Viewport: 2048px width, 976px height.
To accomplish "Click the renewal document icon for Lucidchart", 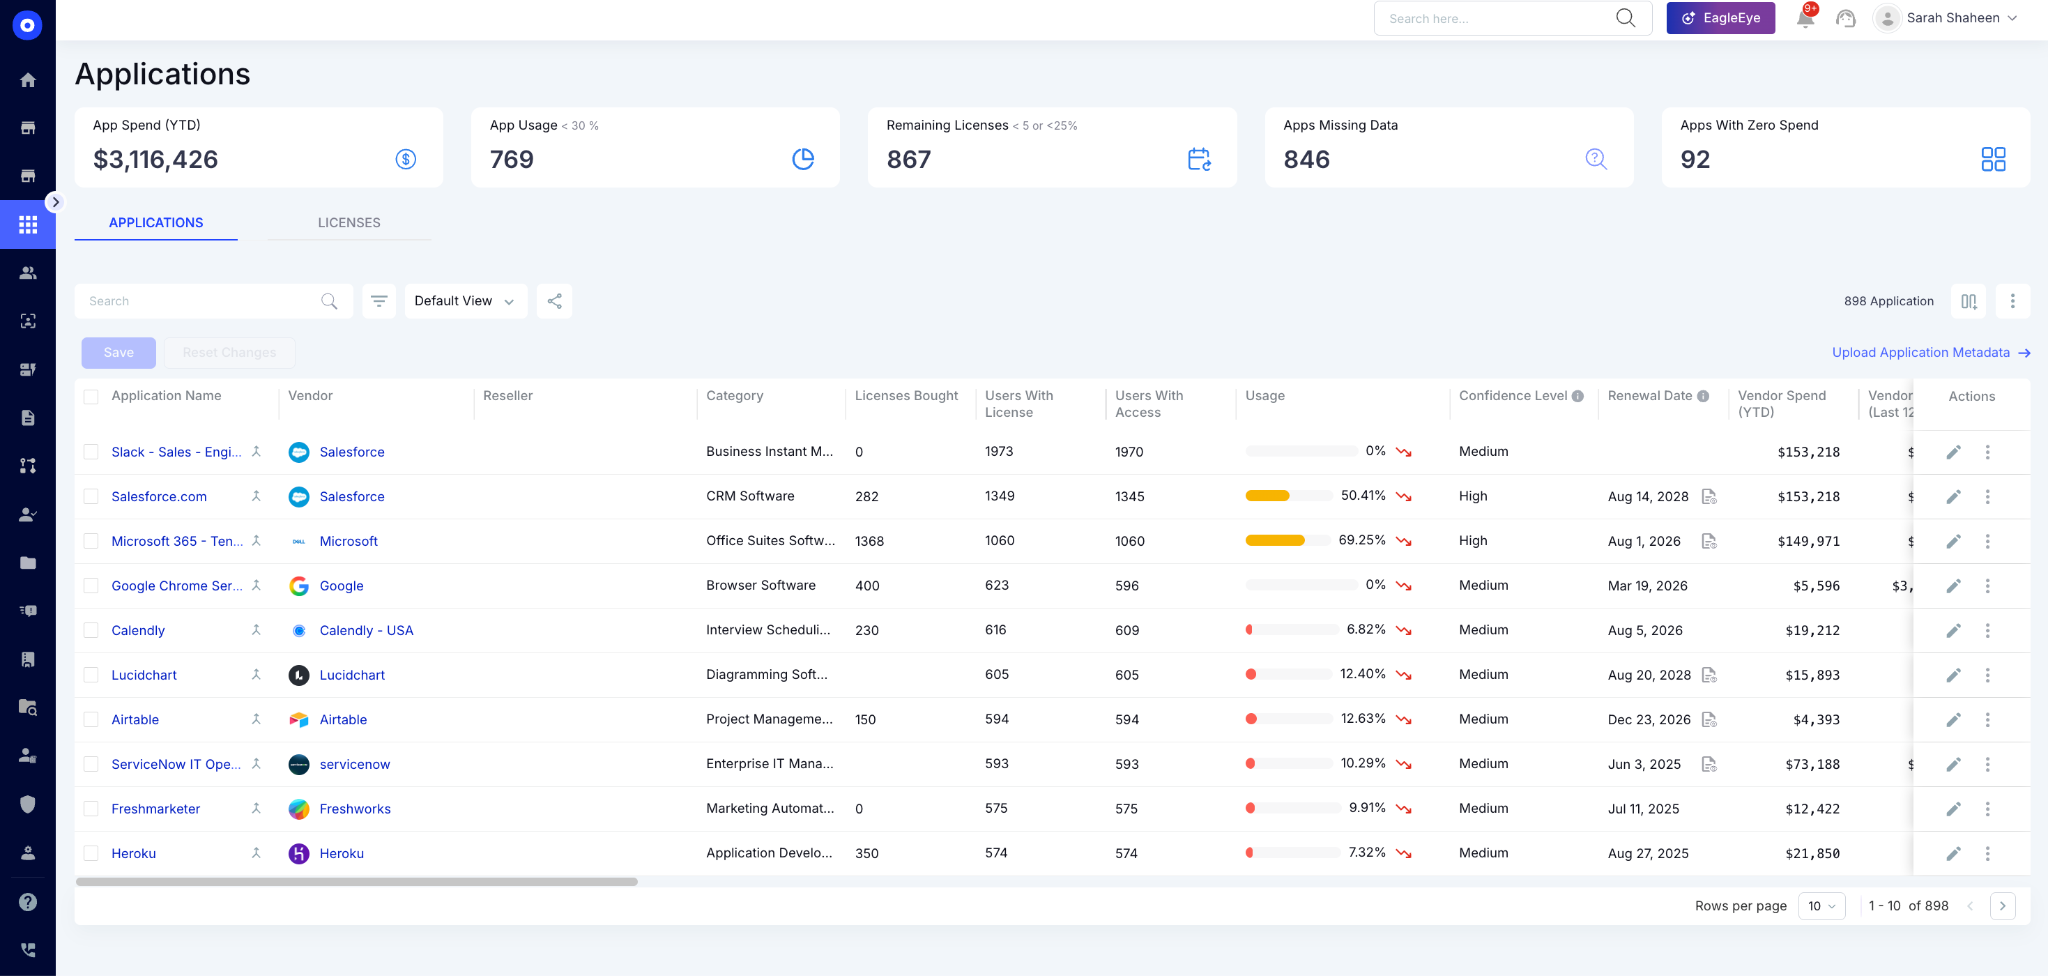I will pos(1710,675).
